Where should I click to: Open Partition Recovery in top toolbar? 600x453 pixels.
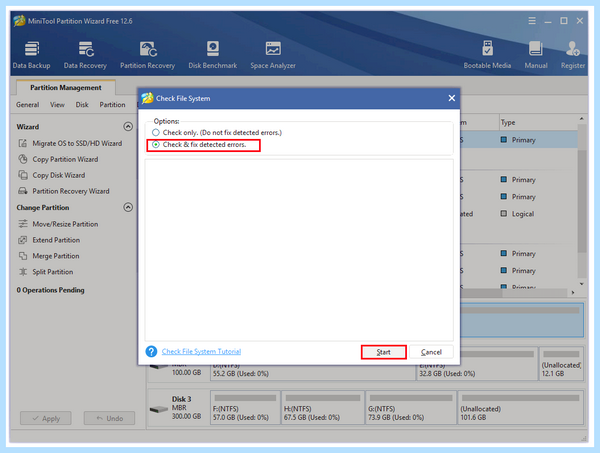[147, 55]
